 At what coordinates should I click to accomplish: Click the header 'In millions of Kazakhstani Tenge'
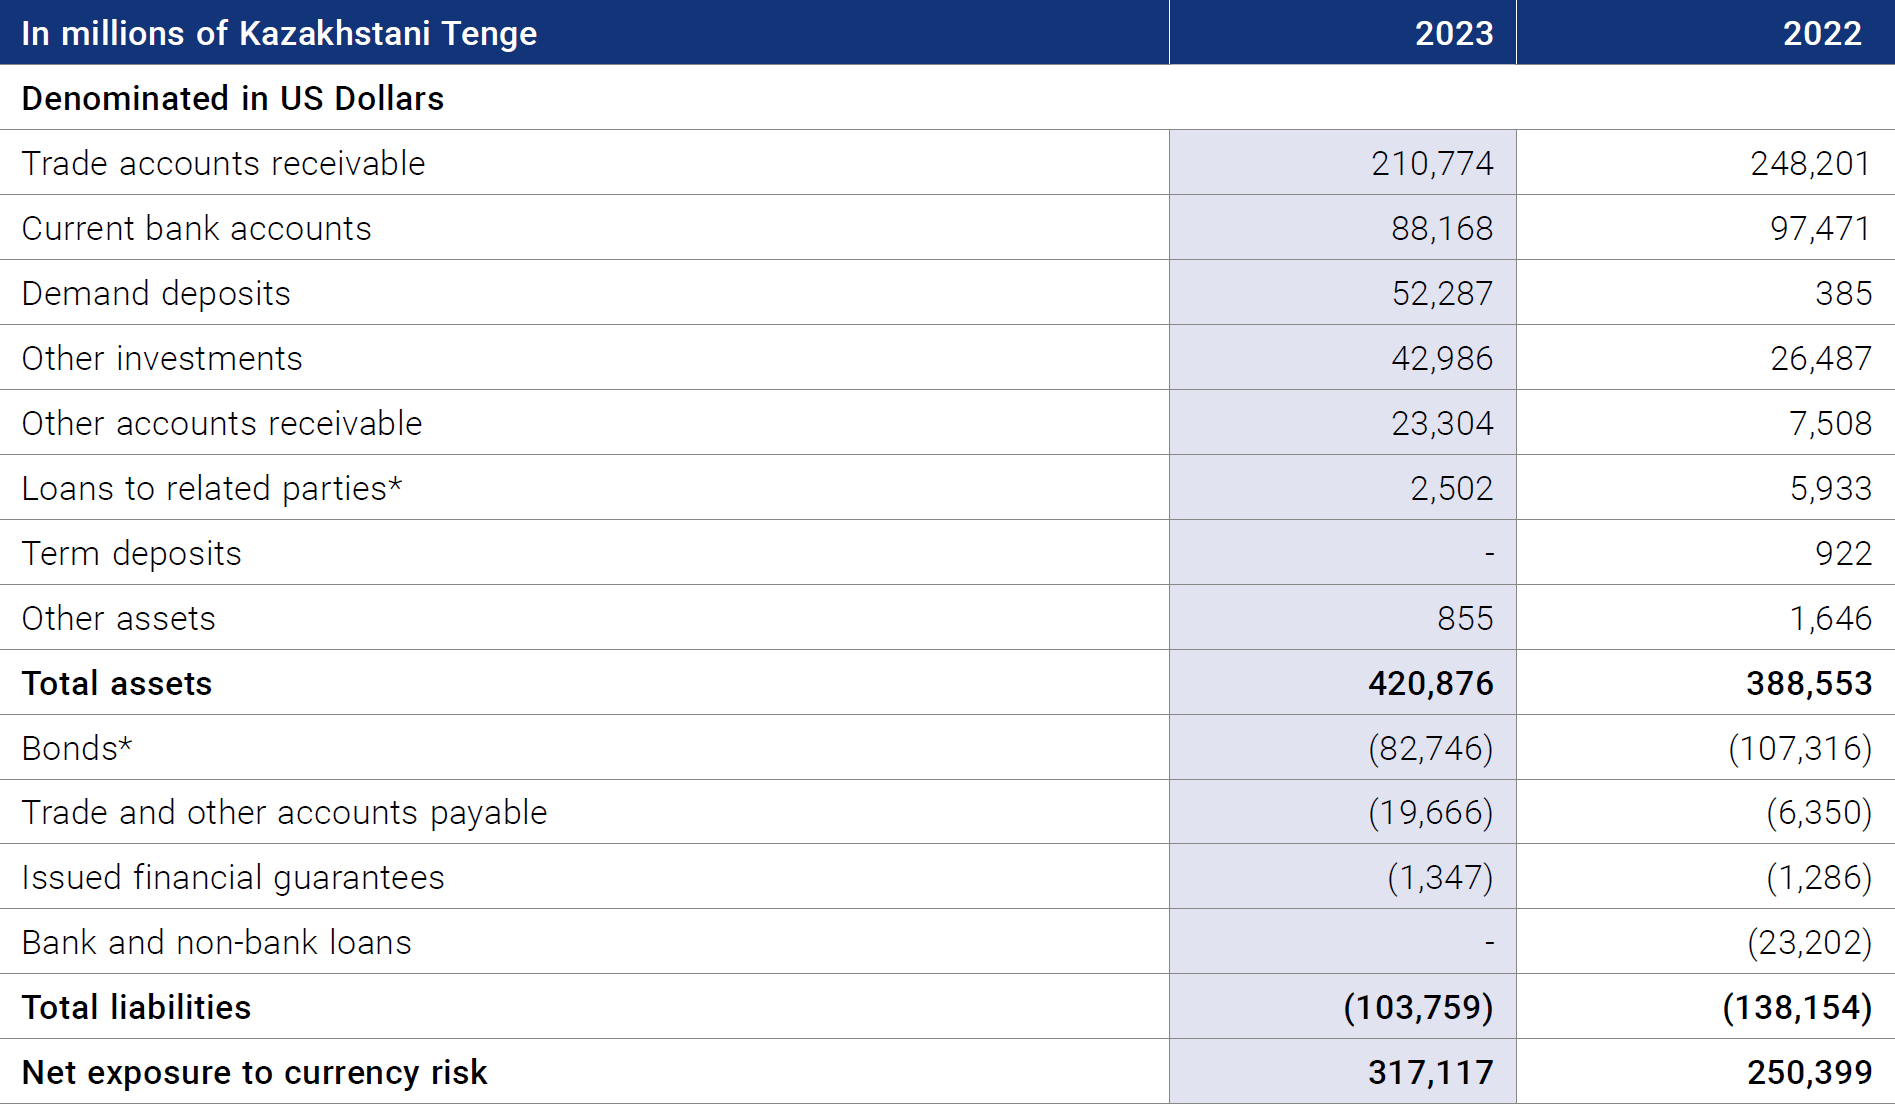tap(279, 34)
